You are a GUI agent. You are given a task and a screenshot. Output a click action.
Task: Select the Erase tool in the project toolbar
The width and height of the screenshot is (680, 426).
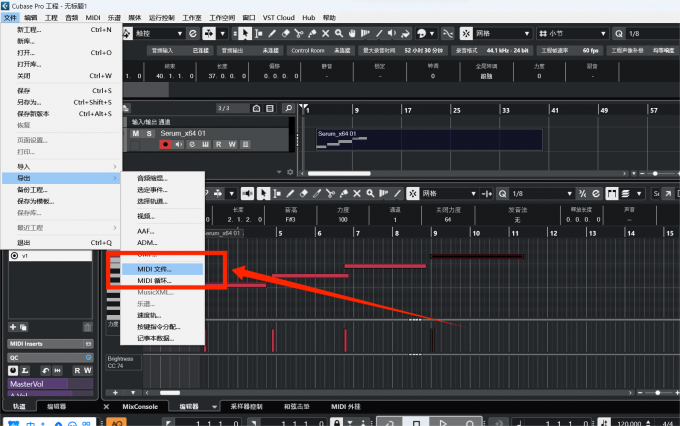(x=286, y=33)
